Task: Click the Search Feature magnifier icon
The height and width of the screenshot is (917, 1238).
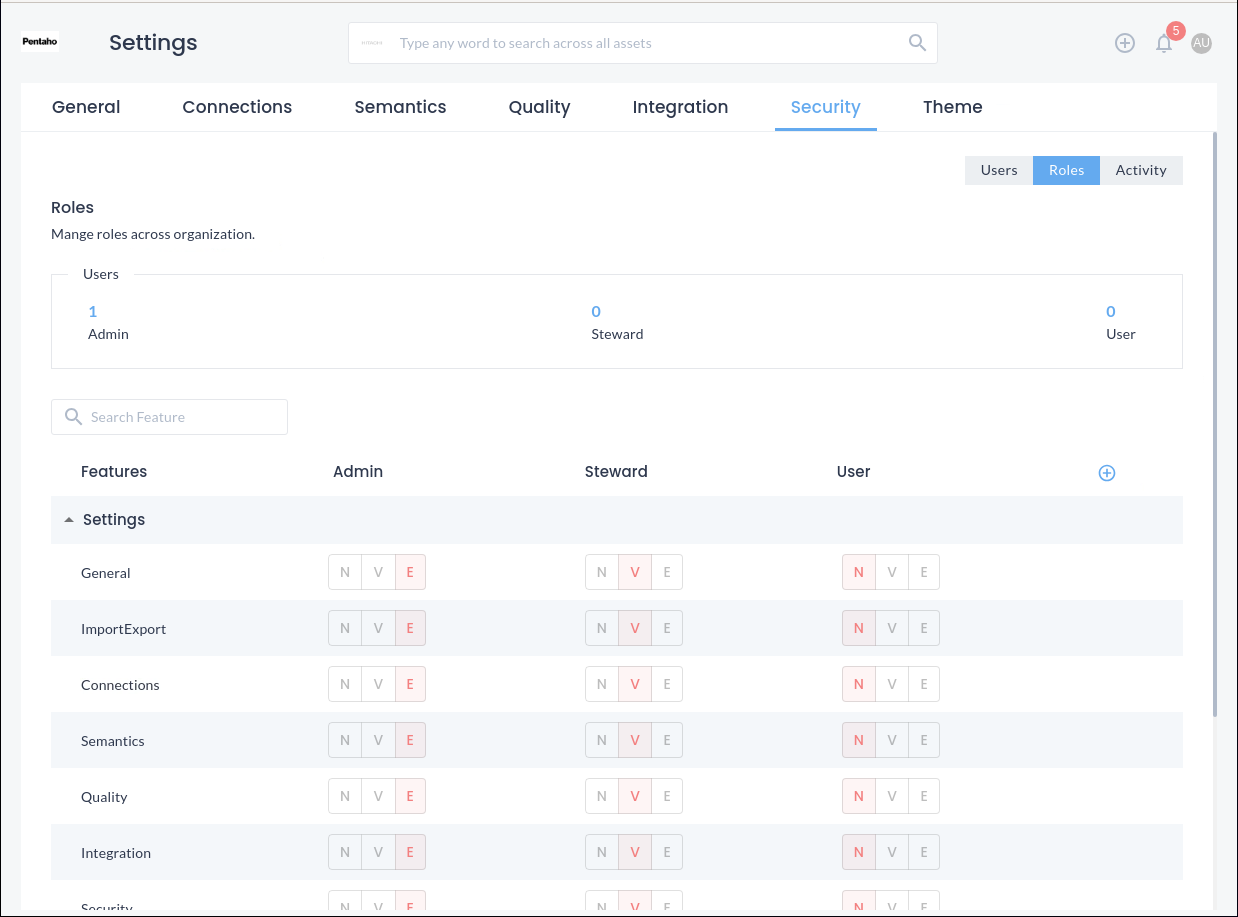Action: [x=73, y=417]
